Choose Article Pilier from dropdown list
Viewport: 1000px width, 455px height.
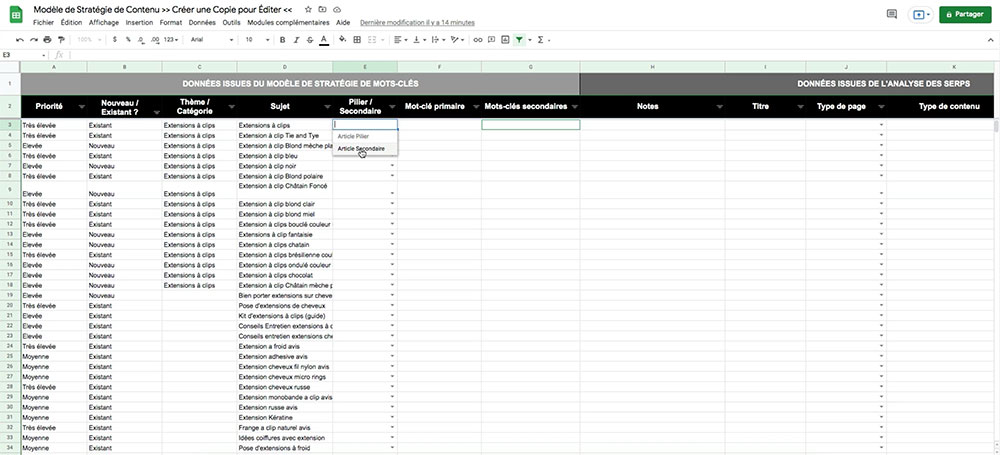365,137
